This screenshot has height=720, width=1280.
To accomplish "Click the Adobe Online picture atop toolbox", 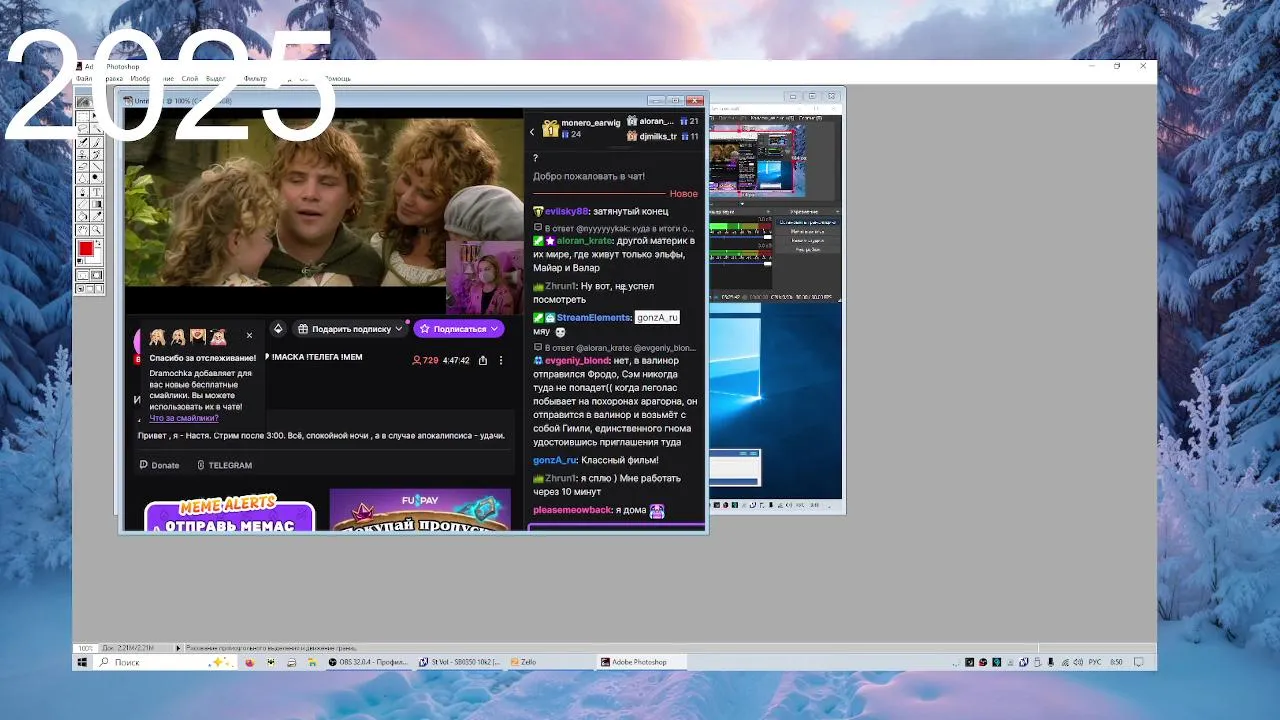I will click(x=86, y=102).
